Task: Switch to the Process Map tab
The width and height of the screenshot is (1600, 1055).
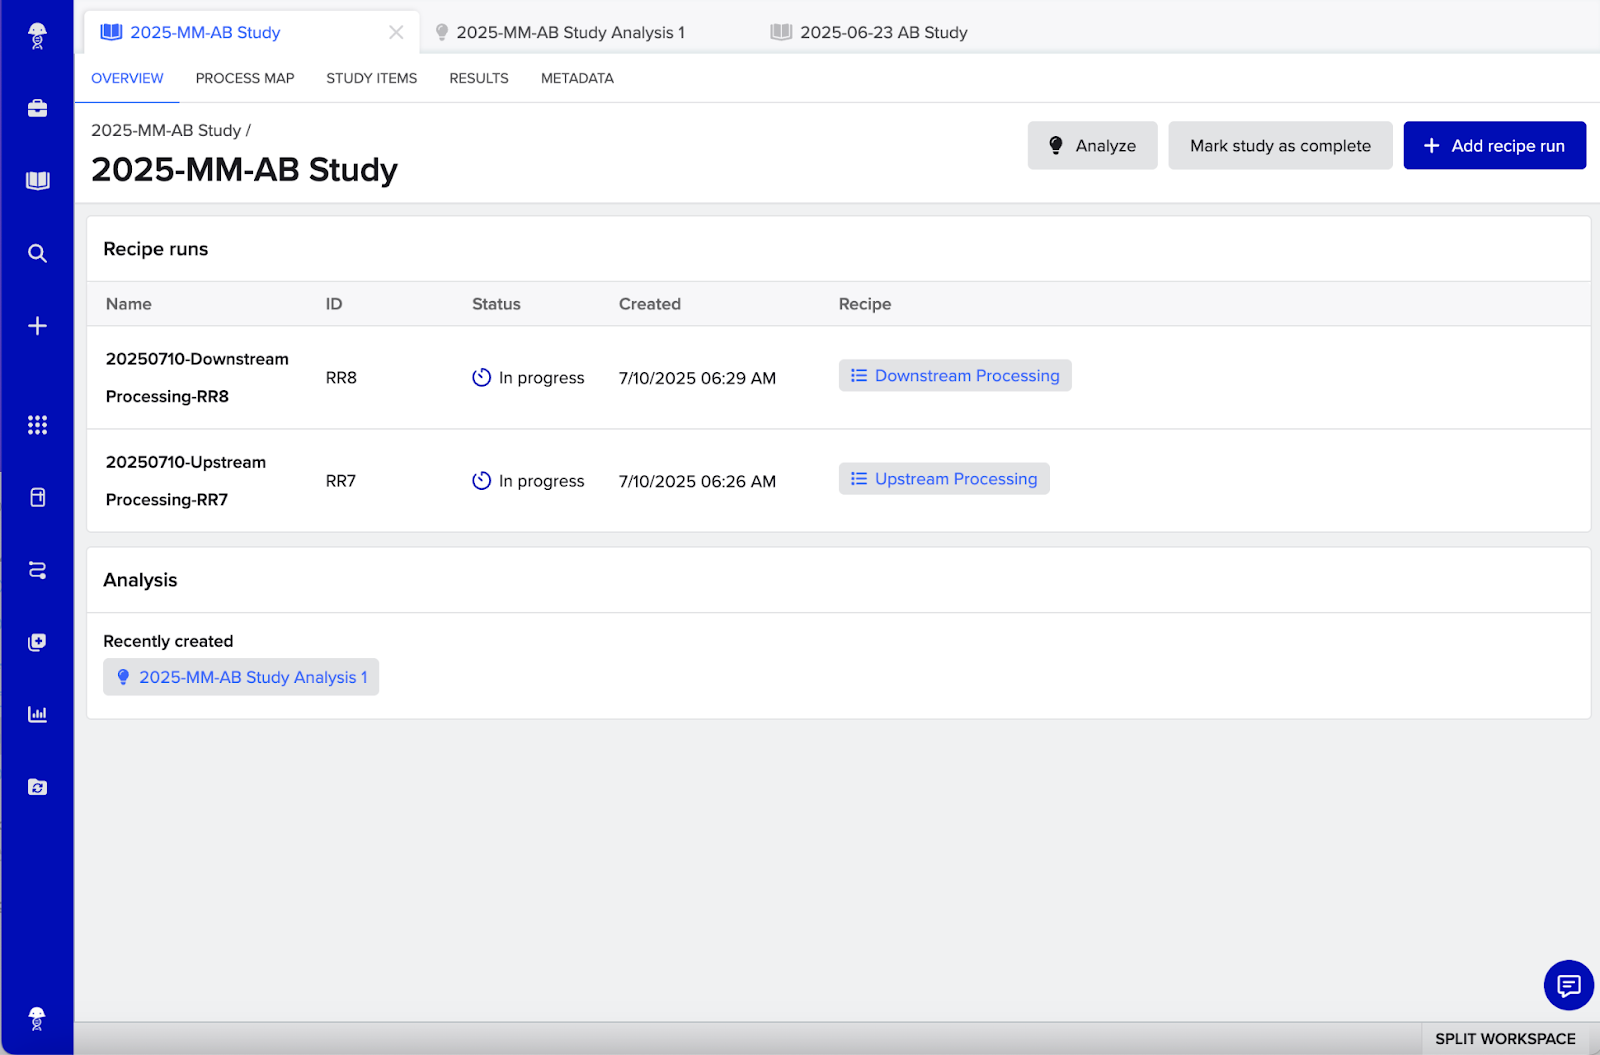Action: 245,78
